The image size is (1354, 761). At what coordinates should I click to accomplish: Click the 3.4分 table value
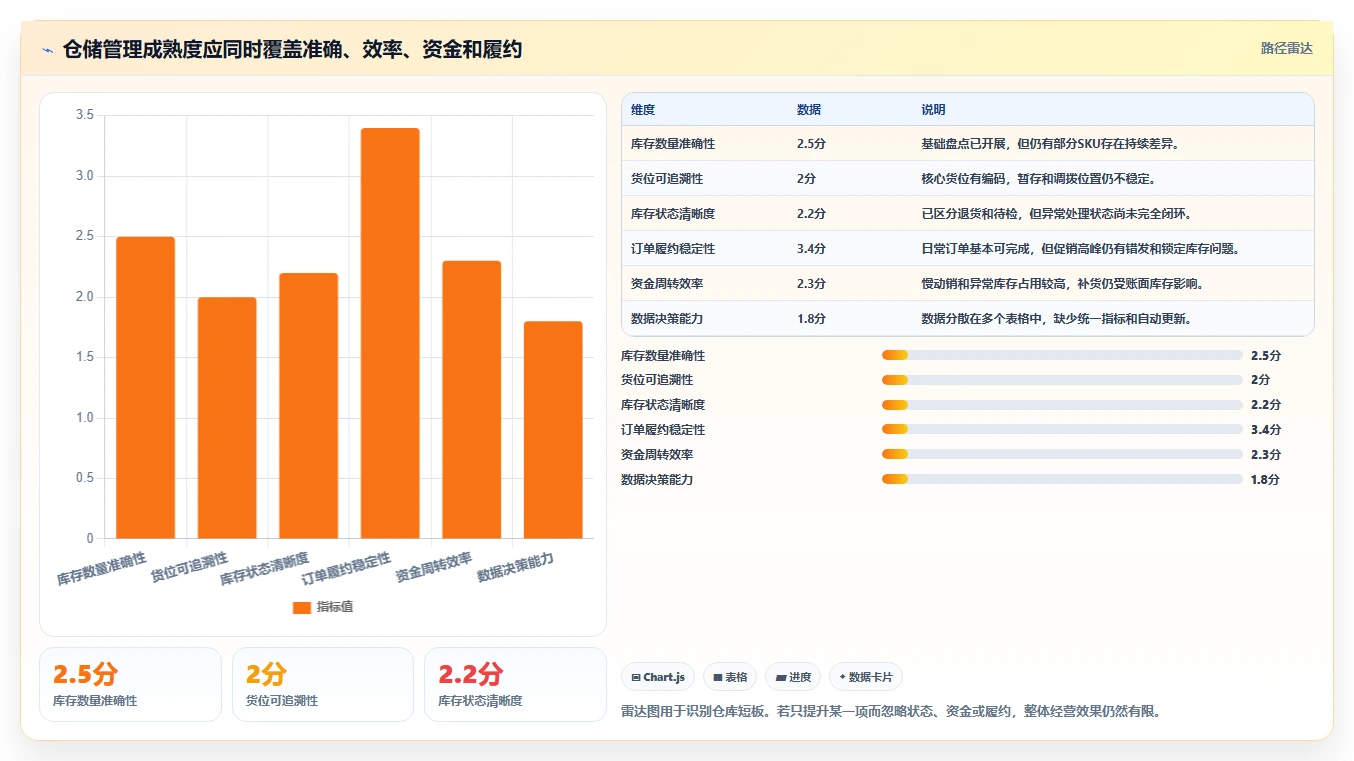(811, 249)
